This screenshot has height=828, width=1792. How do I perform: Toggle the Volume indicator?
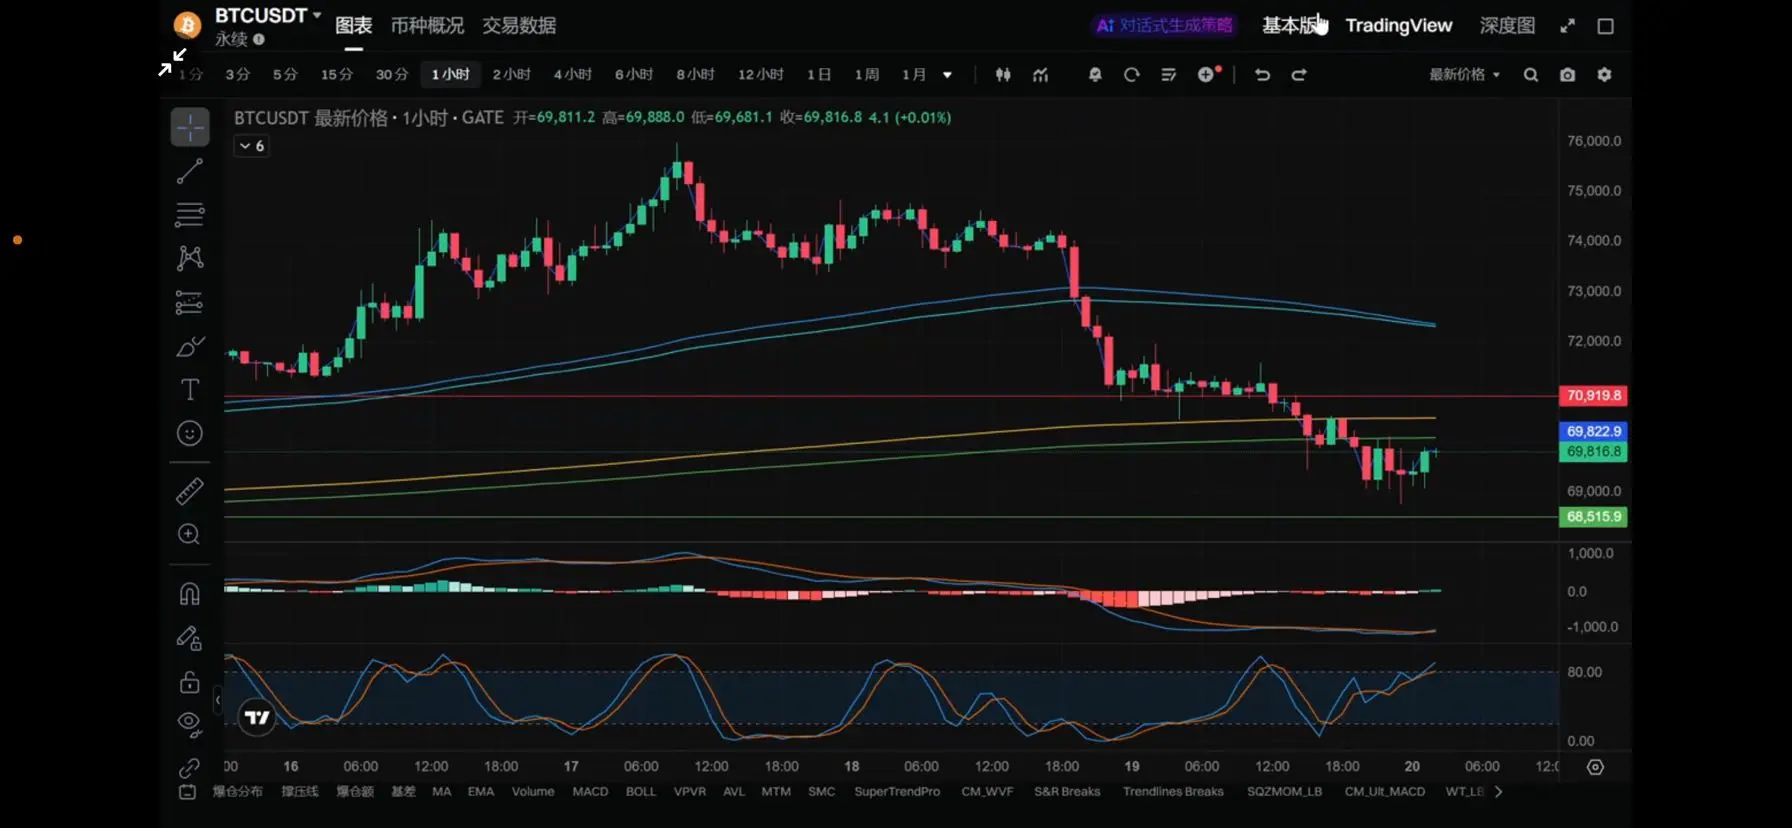coord(533,792)
